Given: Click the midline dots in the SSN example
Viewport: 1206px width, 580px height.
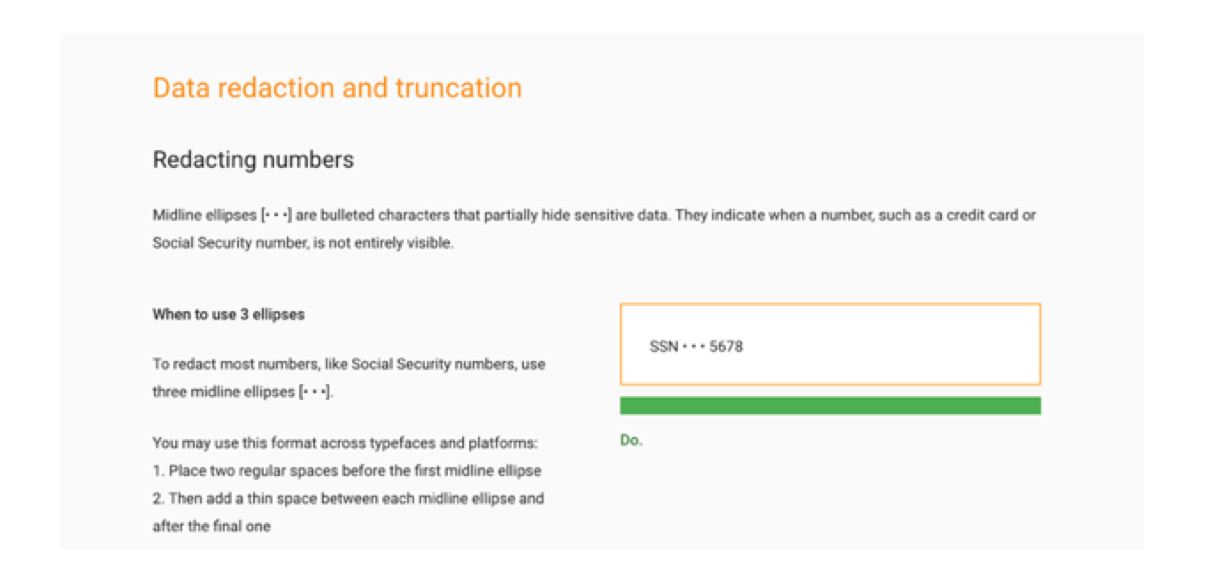Looking at the screenshot, I should click(693, 347).
